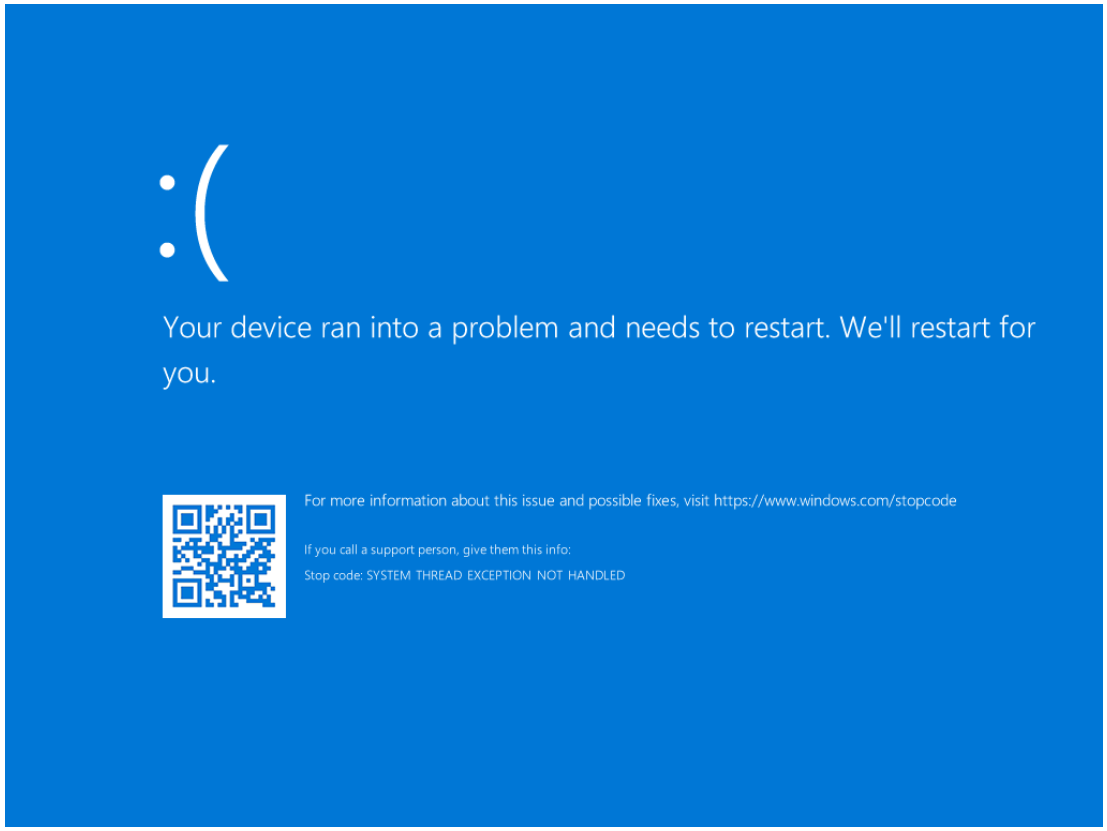
Task: Open the windows.com/stopcode URL
Action: [x=835, y=501]
